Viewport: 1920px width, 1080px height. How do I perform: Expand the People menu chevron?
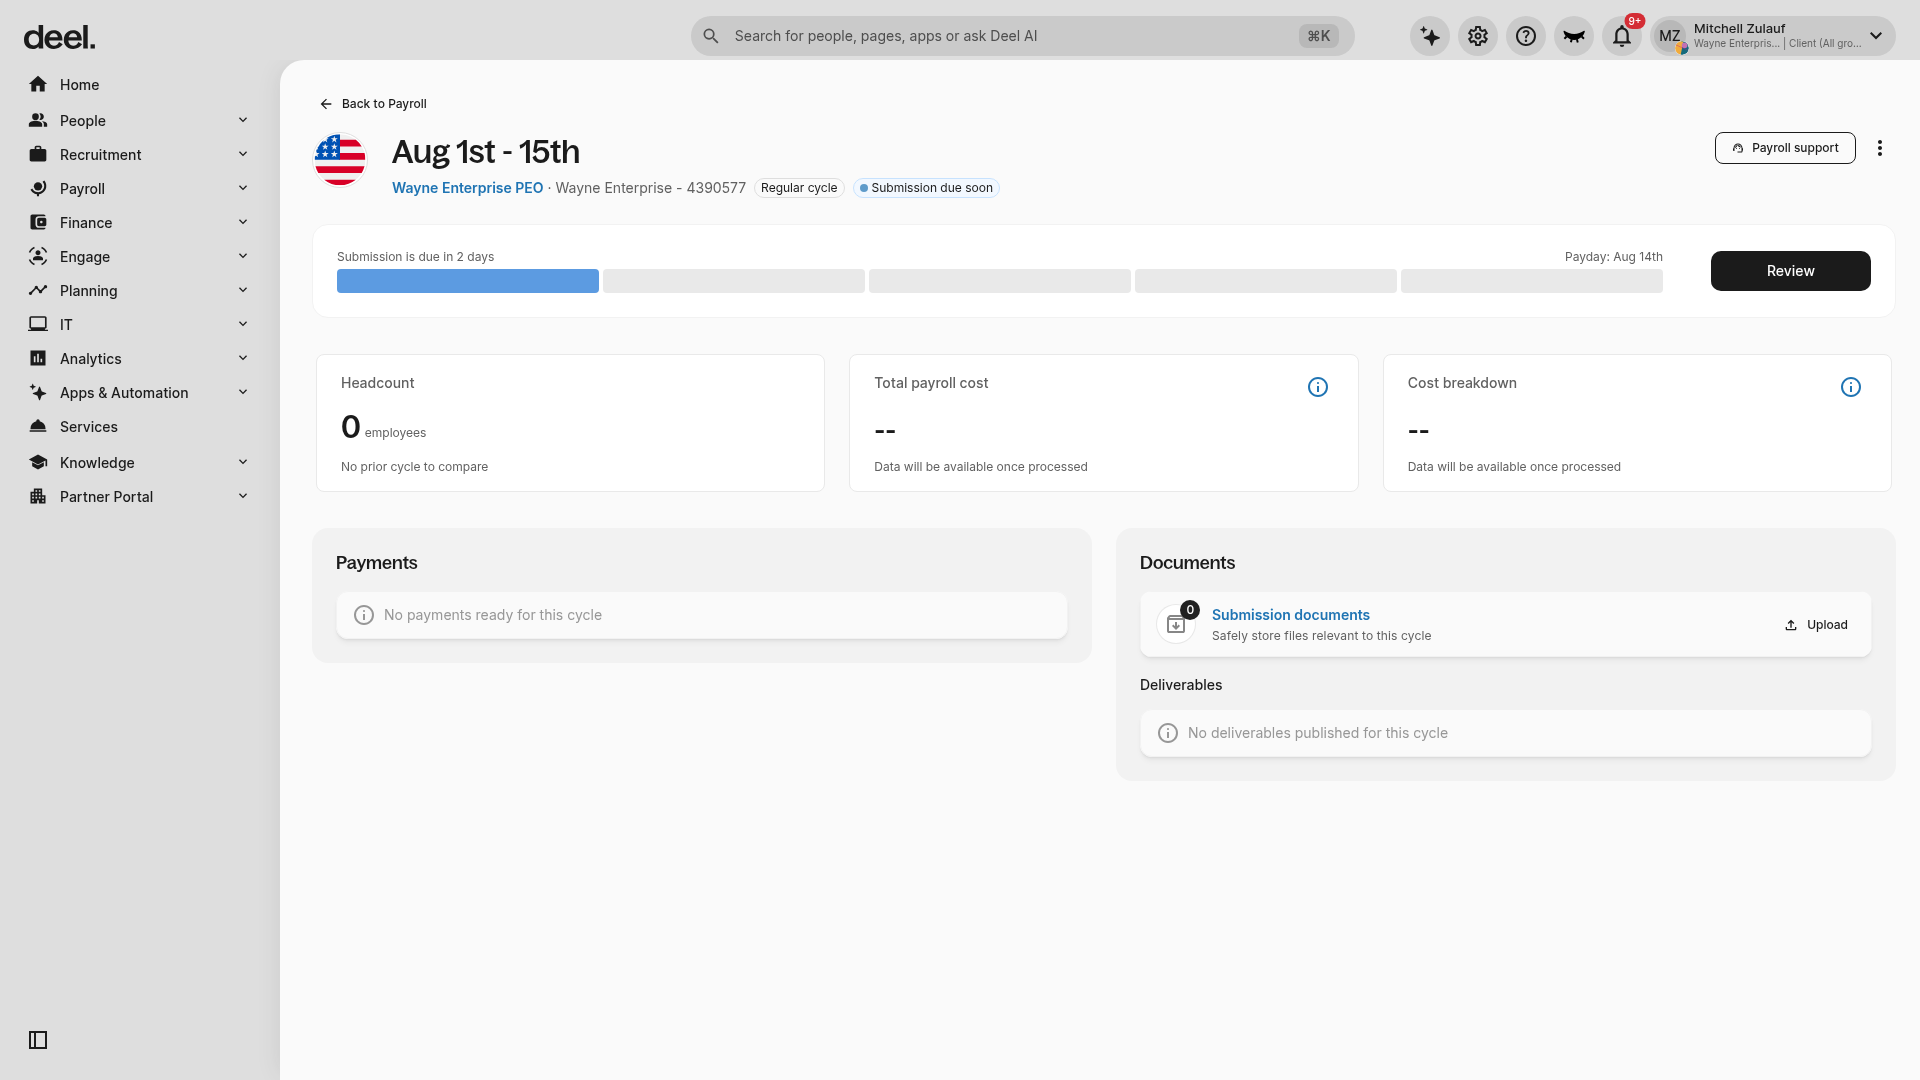coord(243,120)
